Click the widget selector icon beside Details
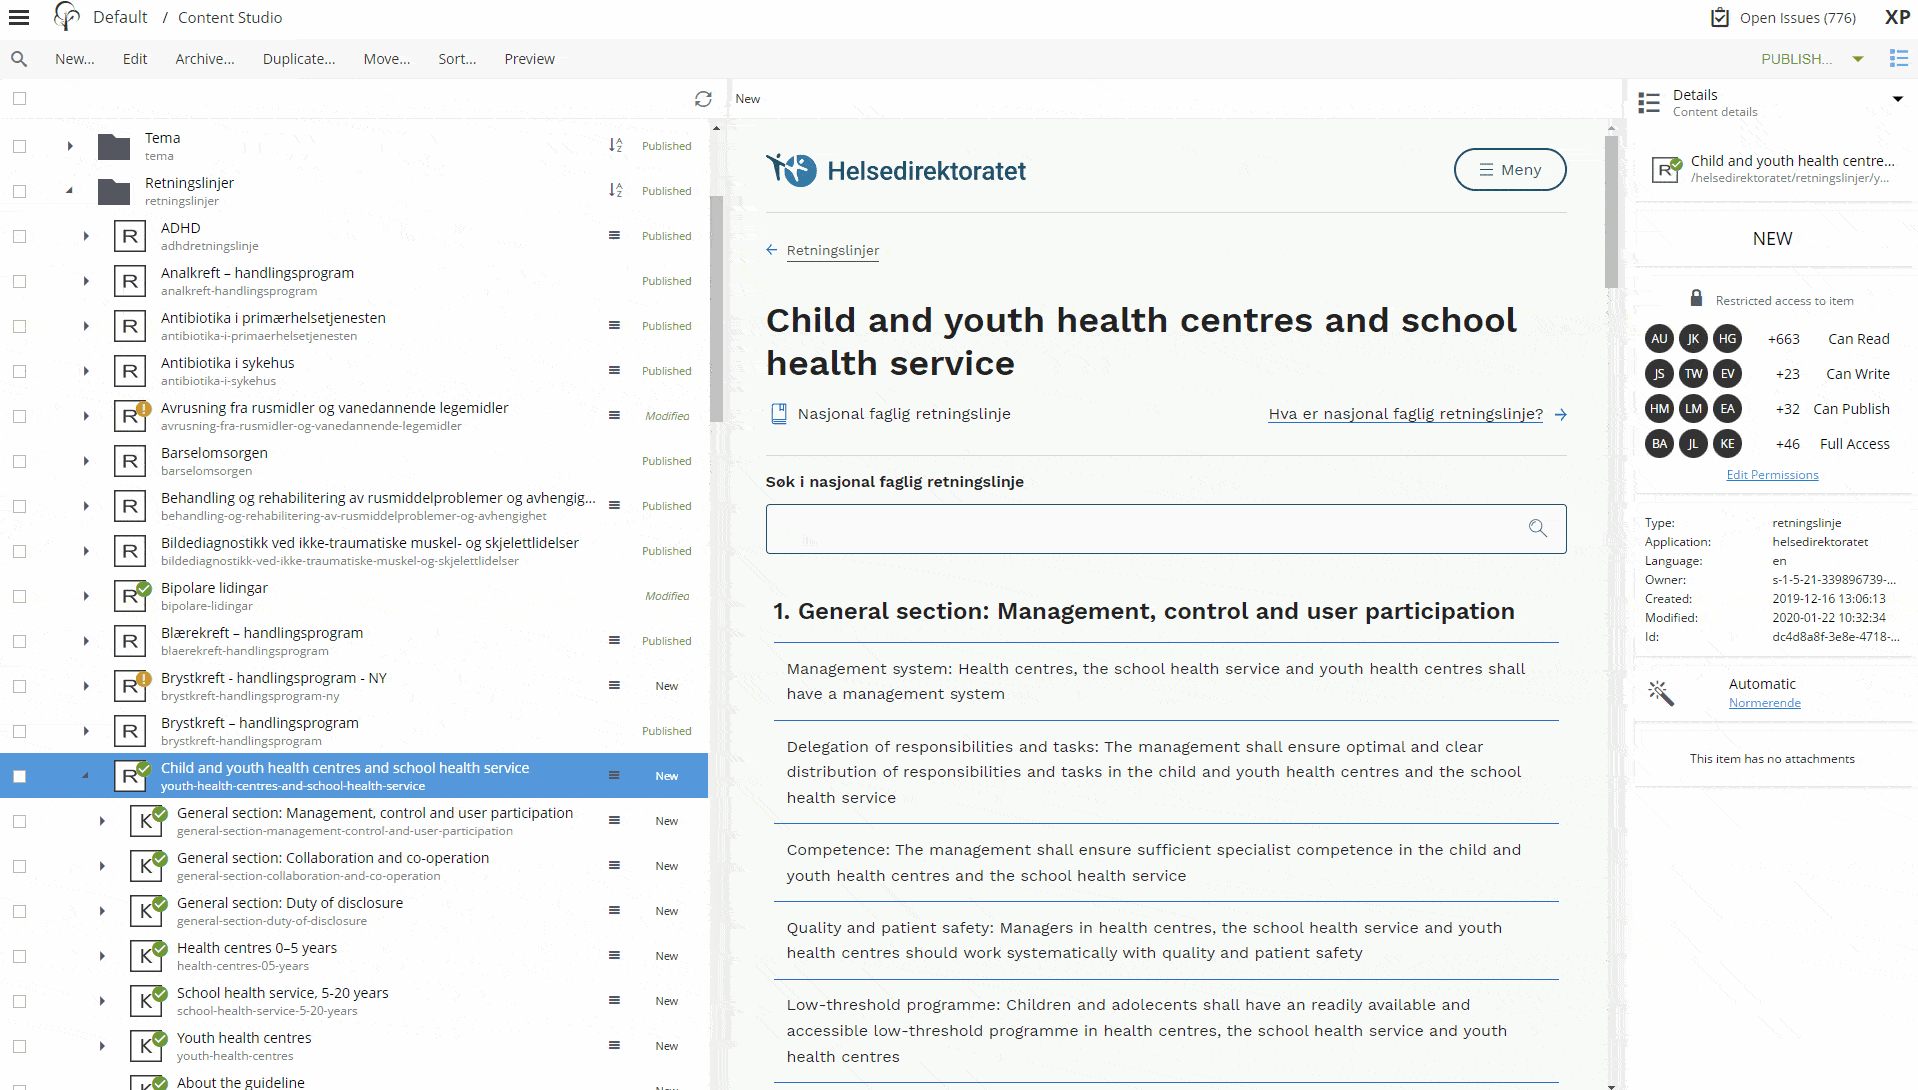The height and width of the screenshot is (1090, 1918). pyautogui.click(x=1649, y=102)
